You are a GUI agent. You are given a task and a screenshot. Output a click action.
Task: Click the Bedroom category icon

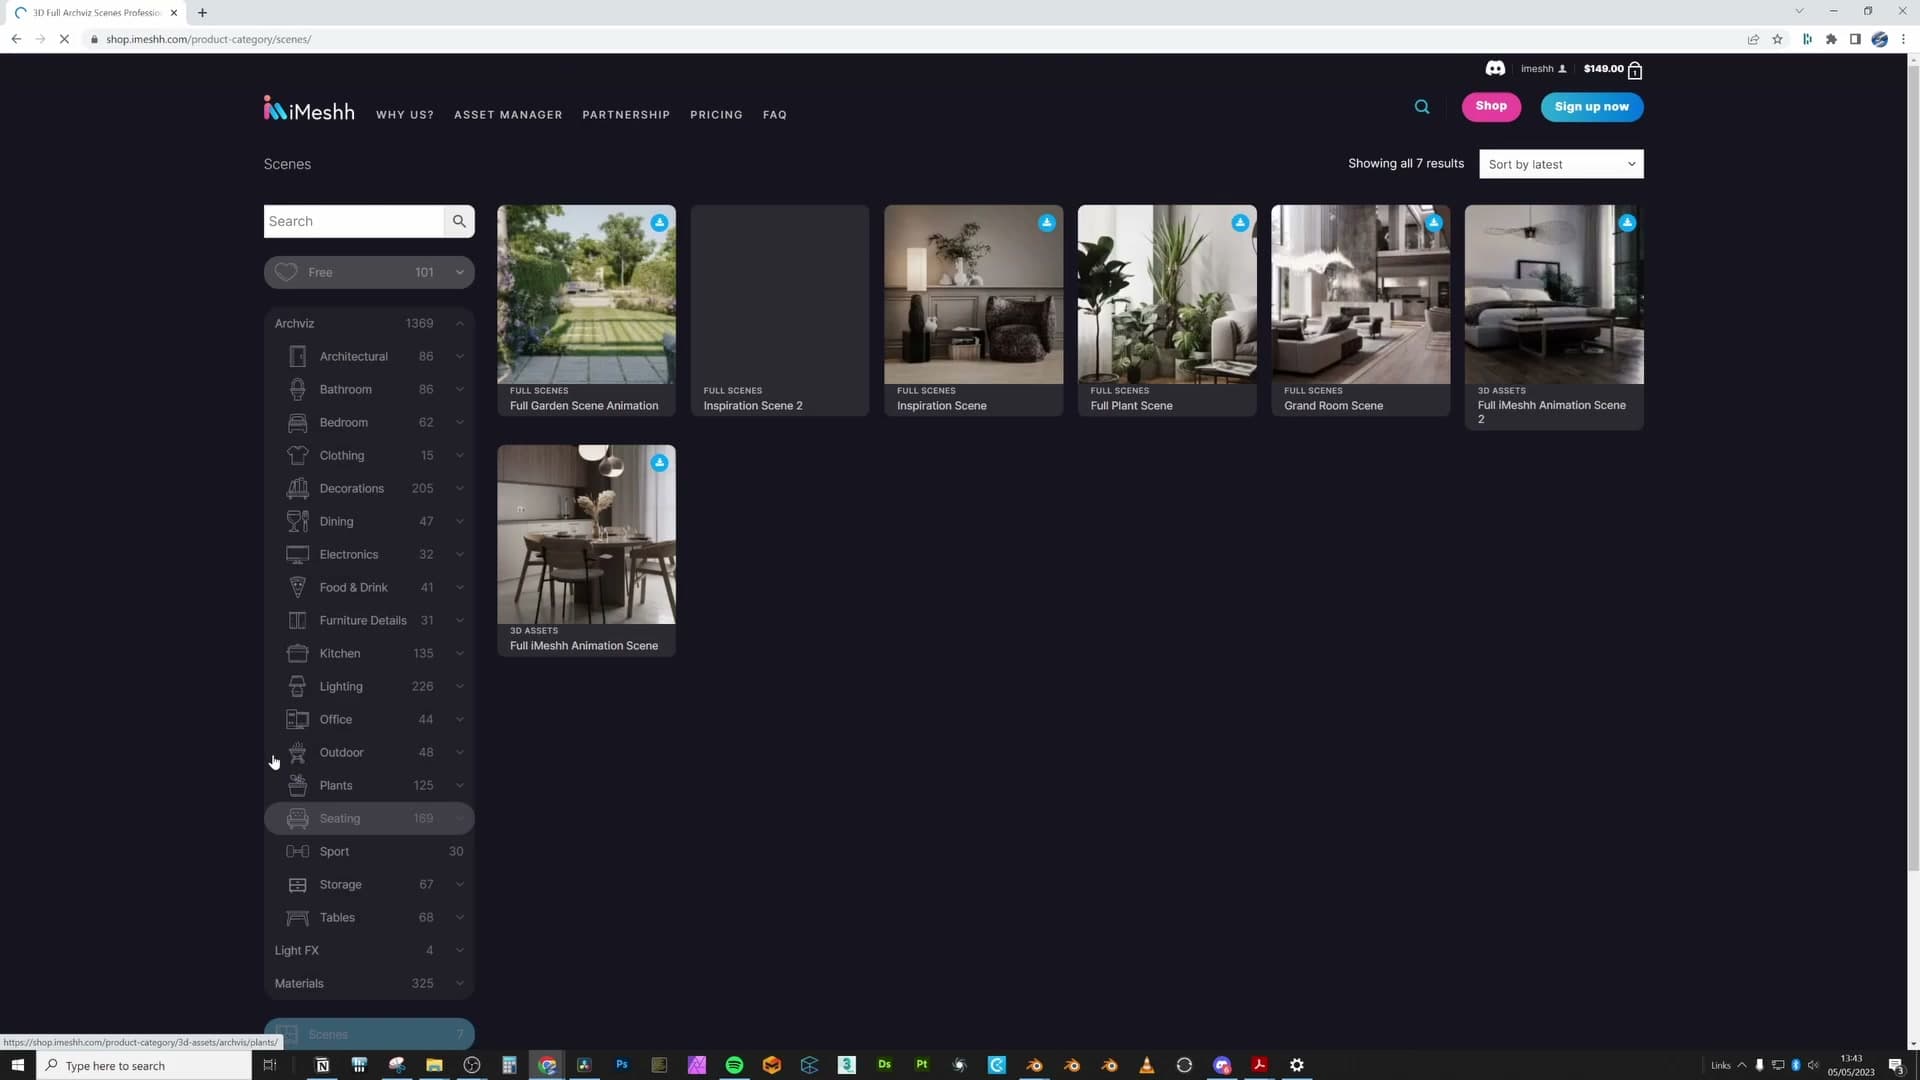click(297, 422)
